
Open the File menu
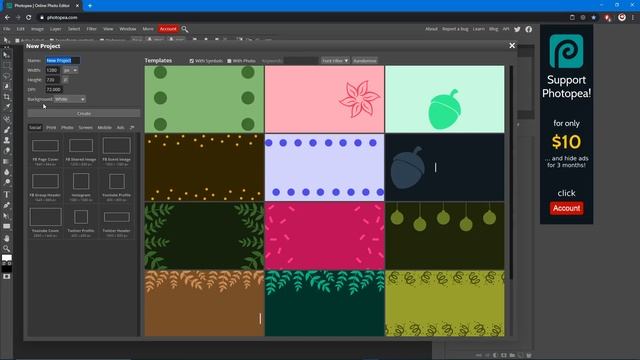coord(7,29)
